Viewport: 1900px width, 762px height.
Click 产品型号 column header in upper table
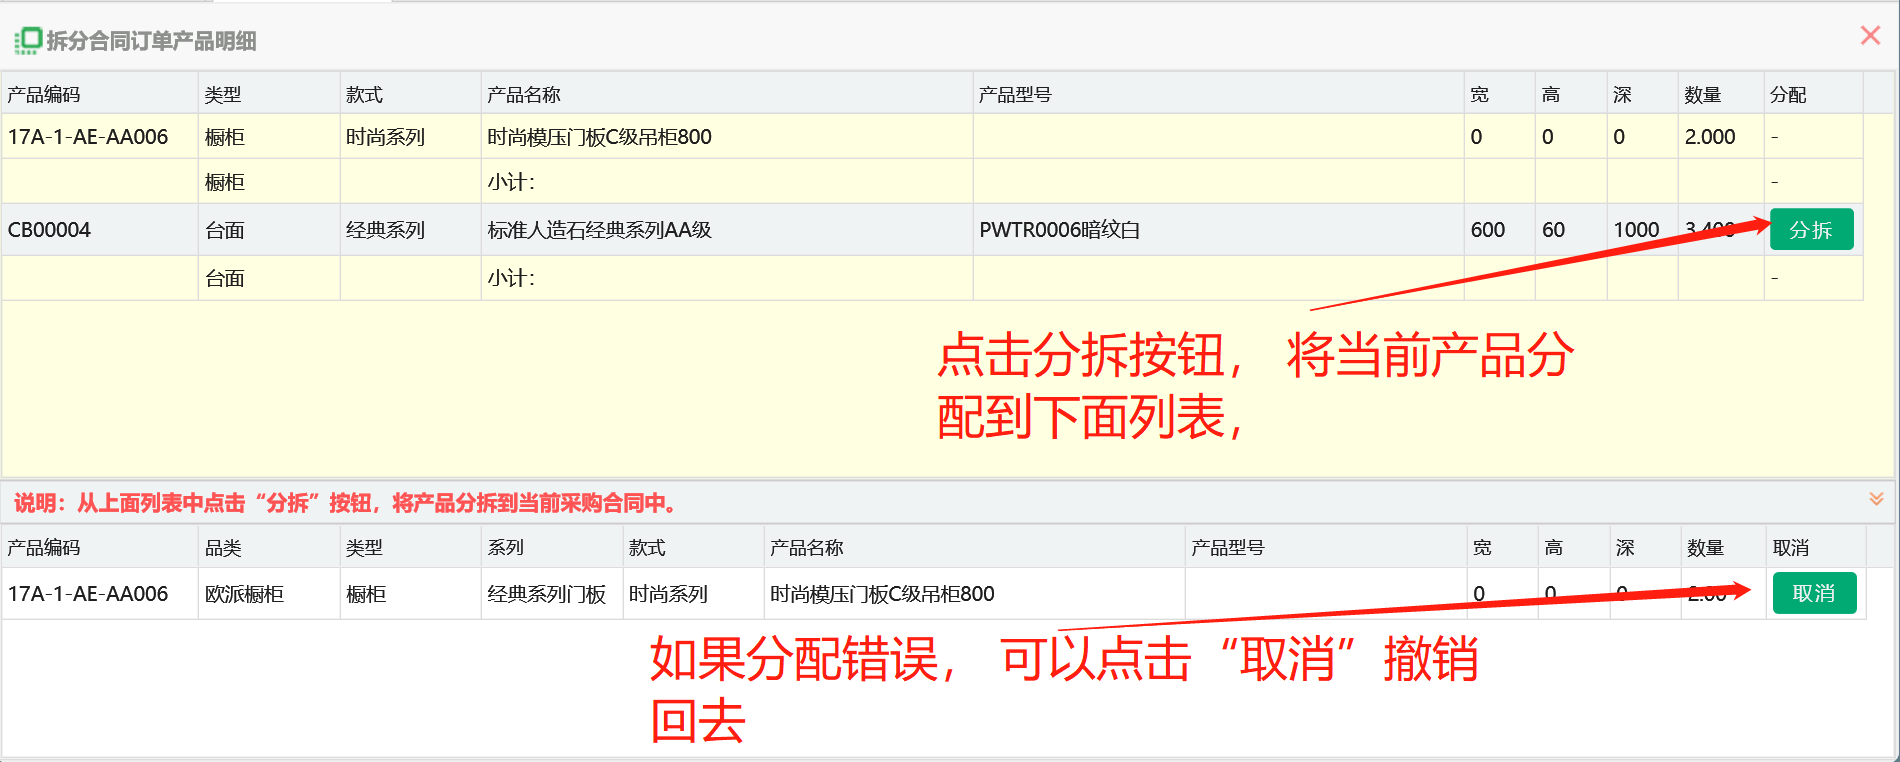point(1015,95)
